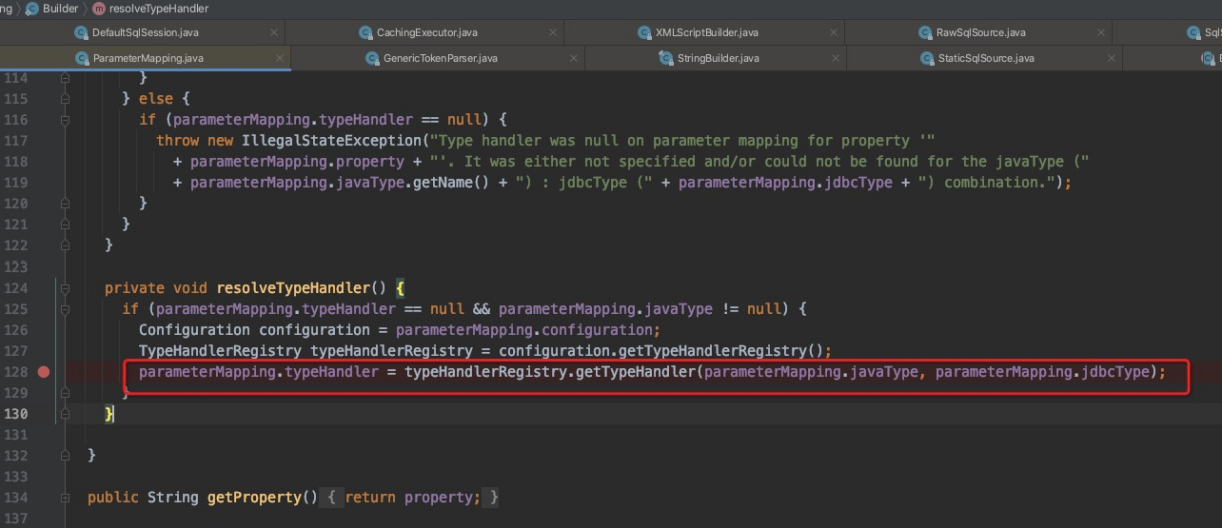Click resolveTypeHandler method declaration name
The width and height of the screenshot is (1222, 528).
click(x=293, y=288)
